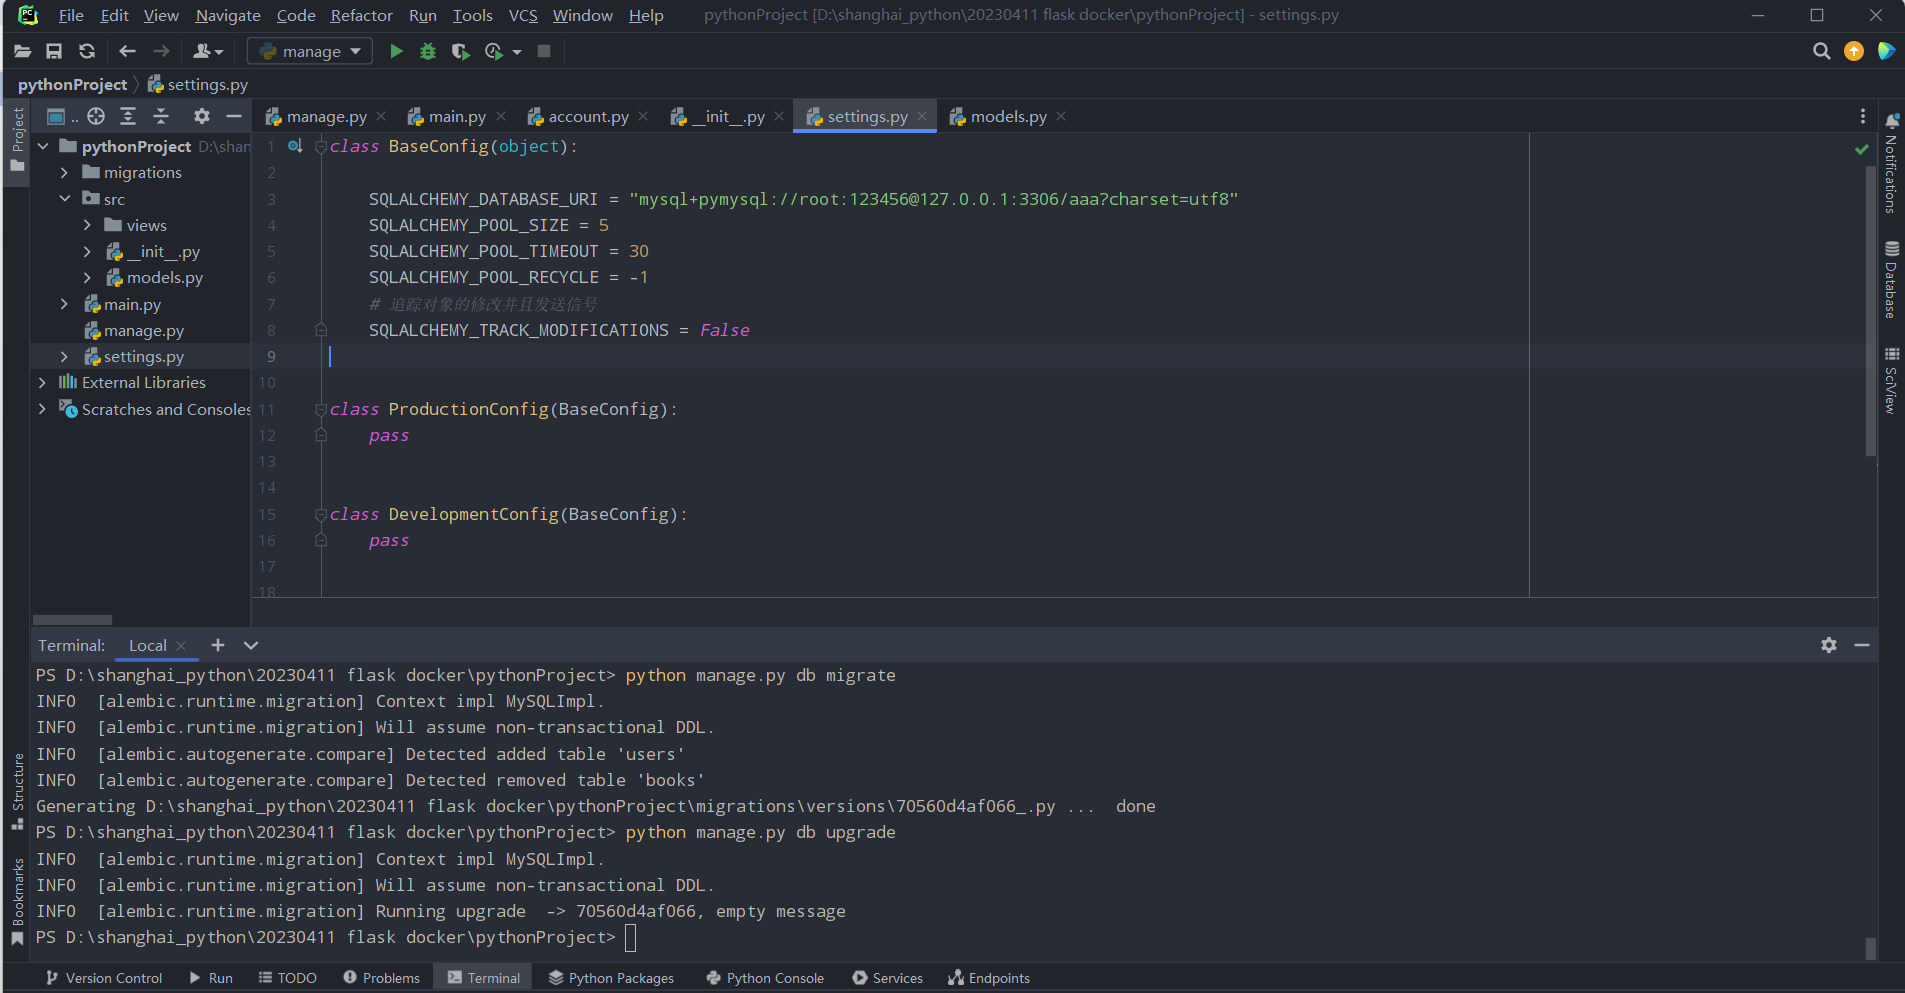This screenshot has width=1905, height=993.
Task: Collapse all items in Project tree
Action: click(161, 116)
